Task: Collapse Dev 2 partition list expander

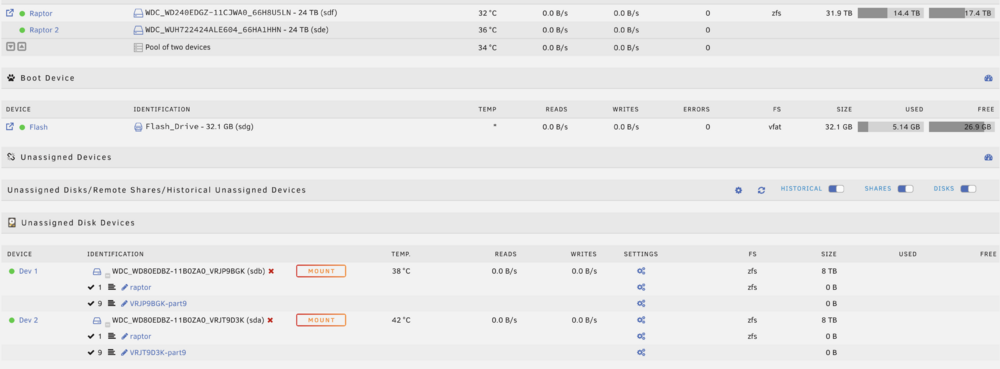Action: pos(108,323)
